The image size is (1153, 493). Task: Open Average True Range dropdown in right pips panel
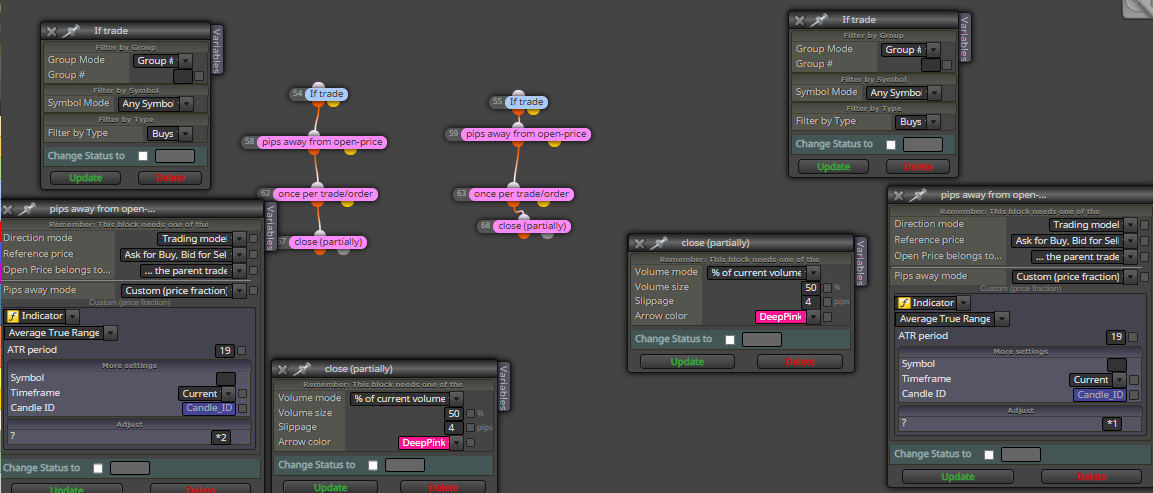pos(1001,319)
